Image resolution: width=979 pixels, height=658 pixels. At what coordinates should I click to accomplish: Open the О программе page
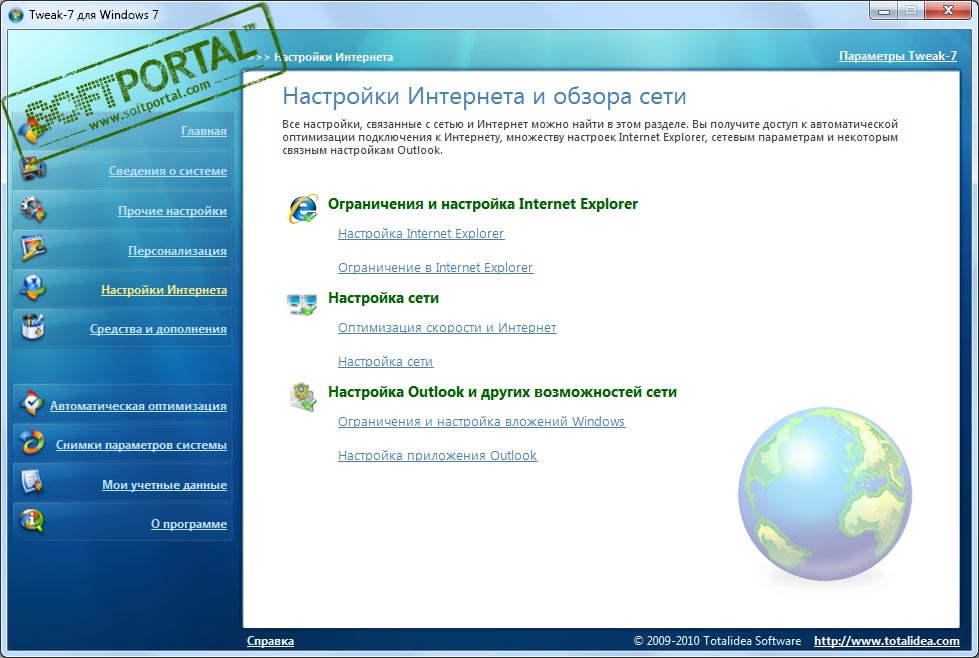click(x=189, y=524)
